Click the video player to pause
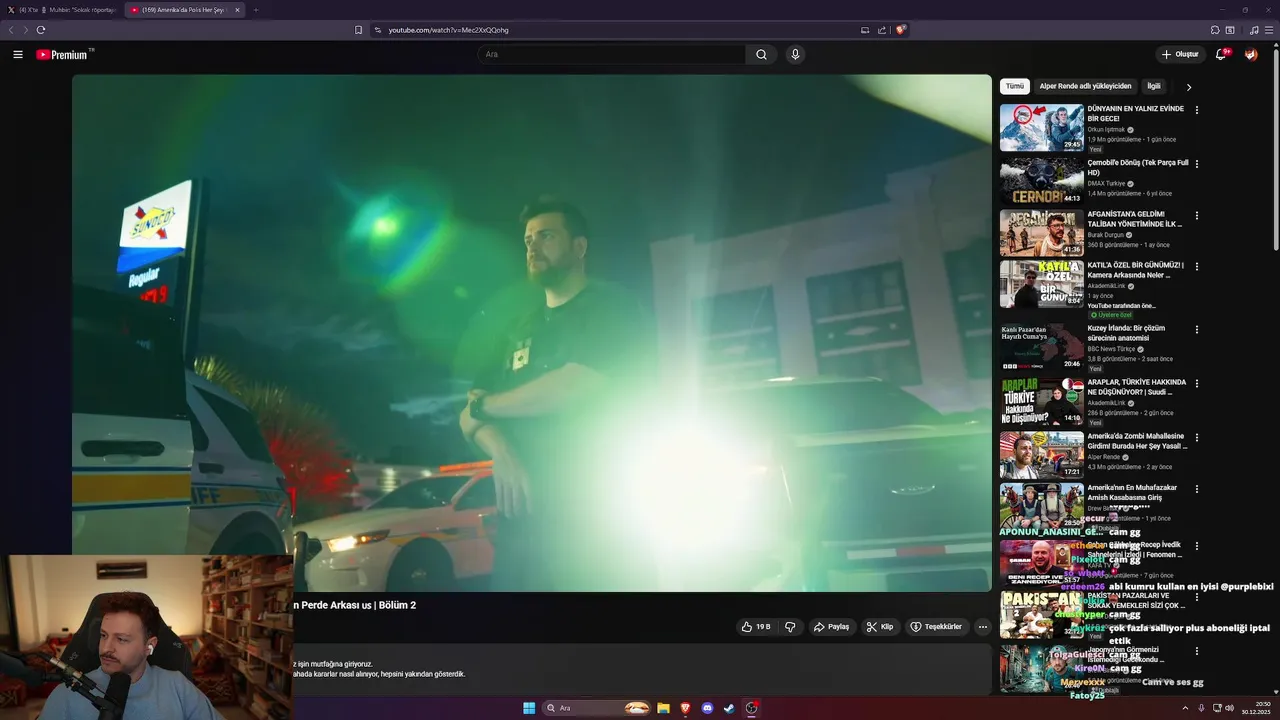Image resolution: width=1280 pixels, height=720 pixels. (x=532, y=333)
